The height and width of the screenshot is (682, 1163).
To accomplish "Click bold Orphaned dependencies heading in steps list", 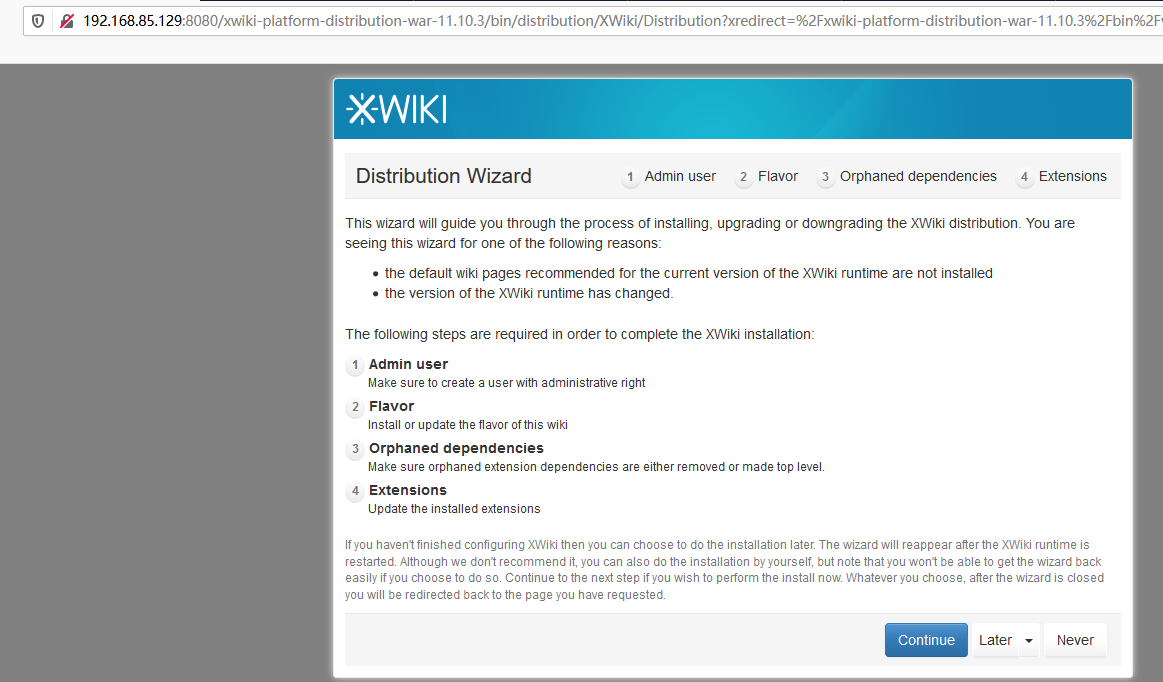I will [456, 448].
